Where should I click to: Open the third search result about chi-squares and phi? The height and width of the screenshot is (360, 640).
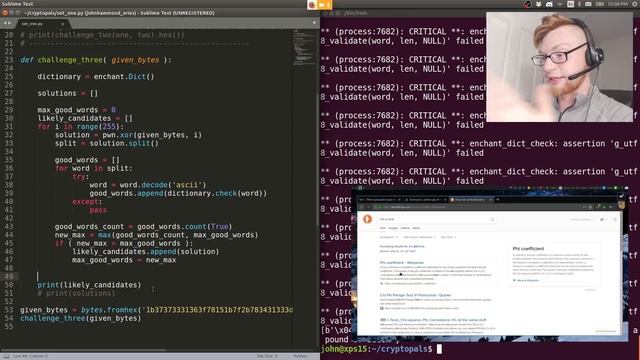click(433, 320)
